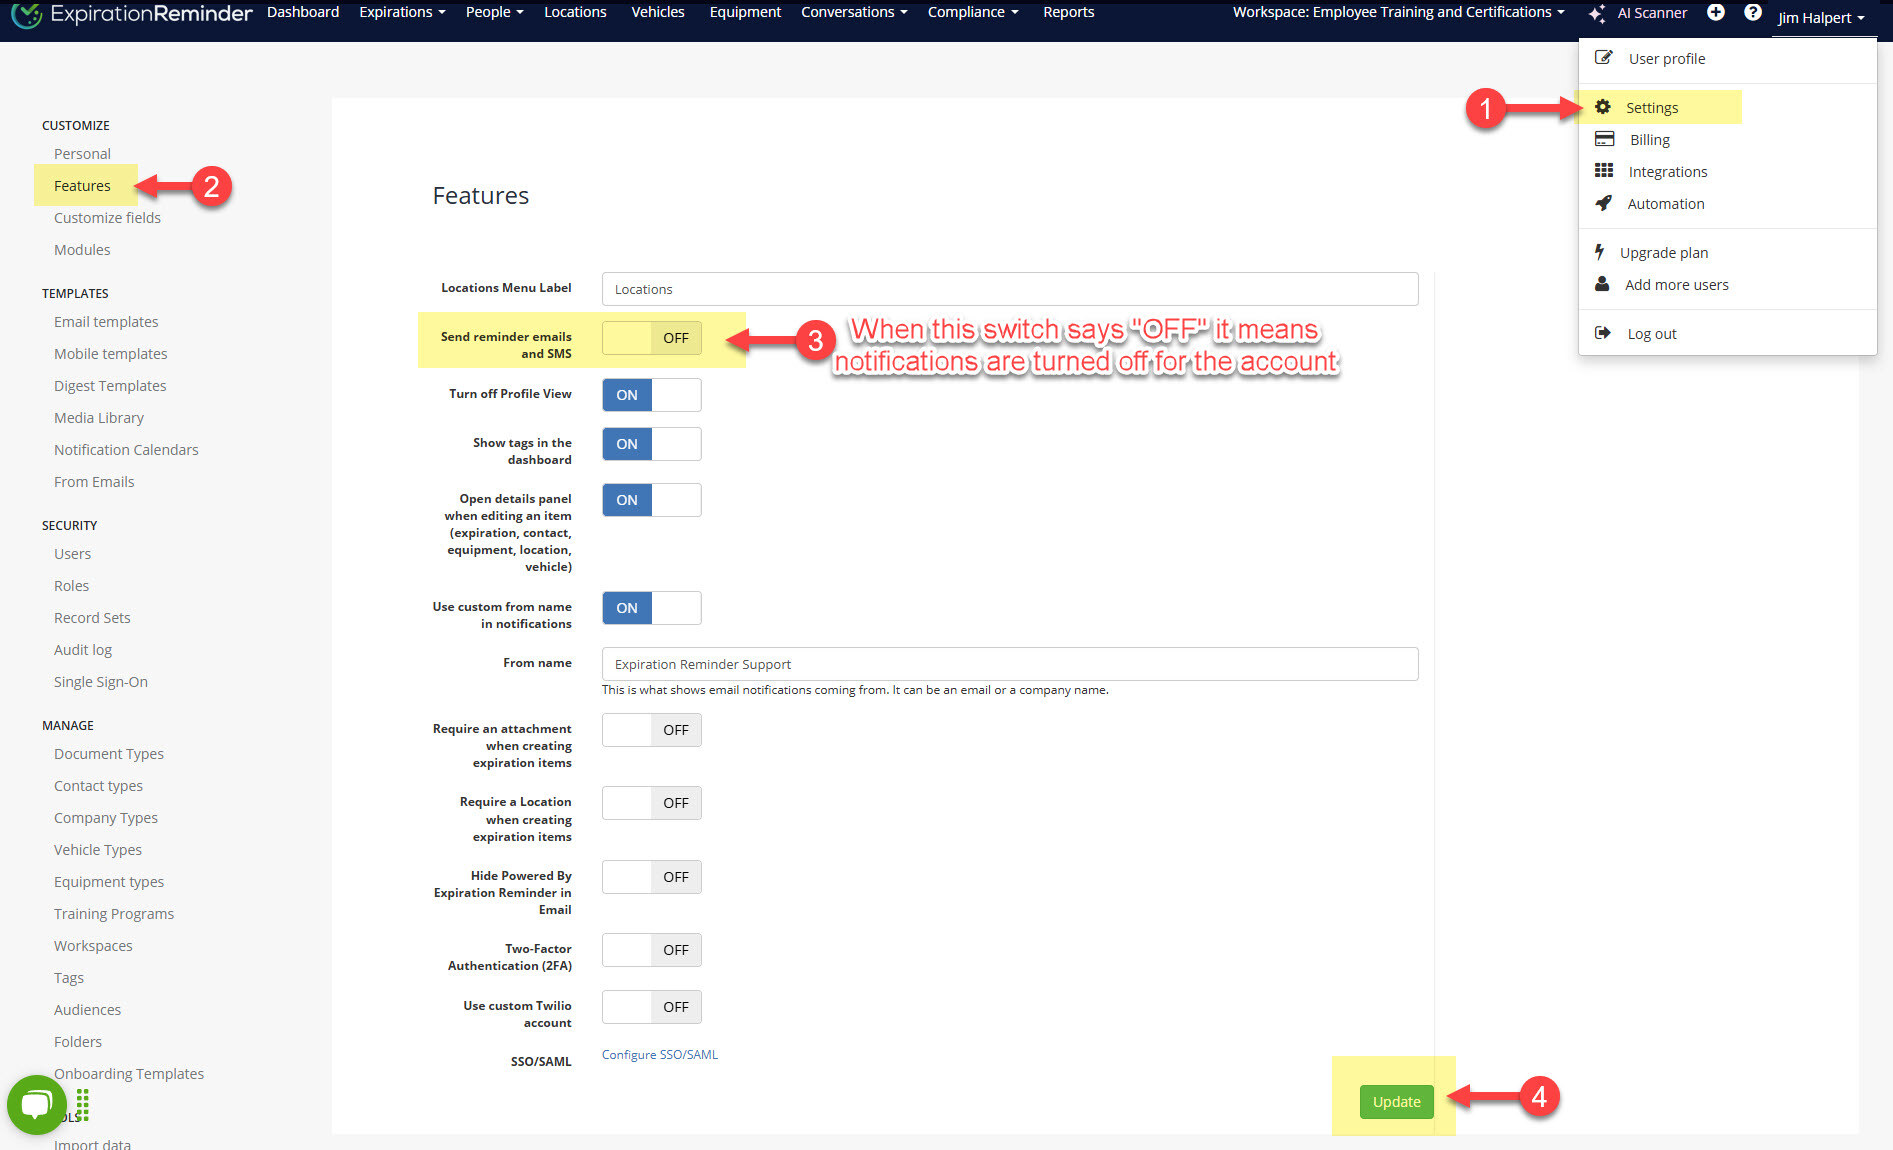Toggle Turn off Profile View switch
Viewport: 1893px width, 1150px height.
[x=652, y=395]
